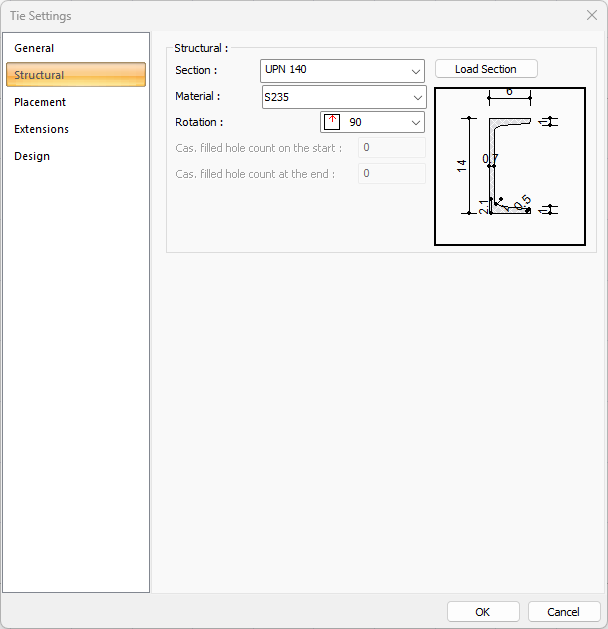The image size is (608, 629).
Task: Confirm settings with OK button
Action: coord(483,612)
